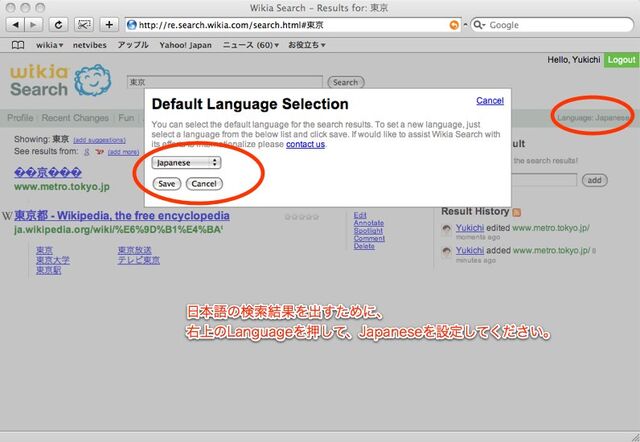Open the 東京放送 sublink
640x442 pixels.
point(134,250)
